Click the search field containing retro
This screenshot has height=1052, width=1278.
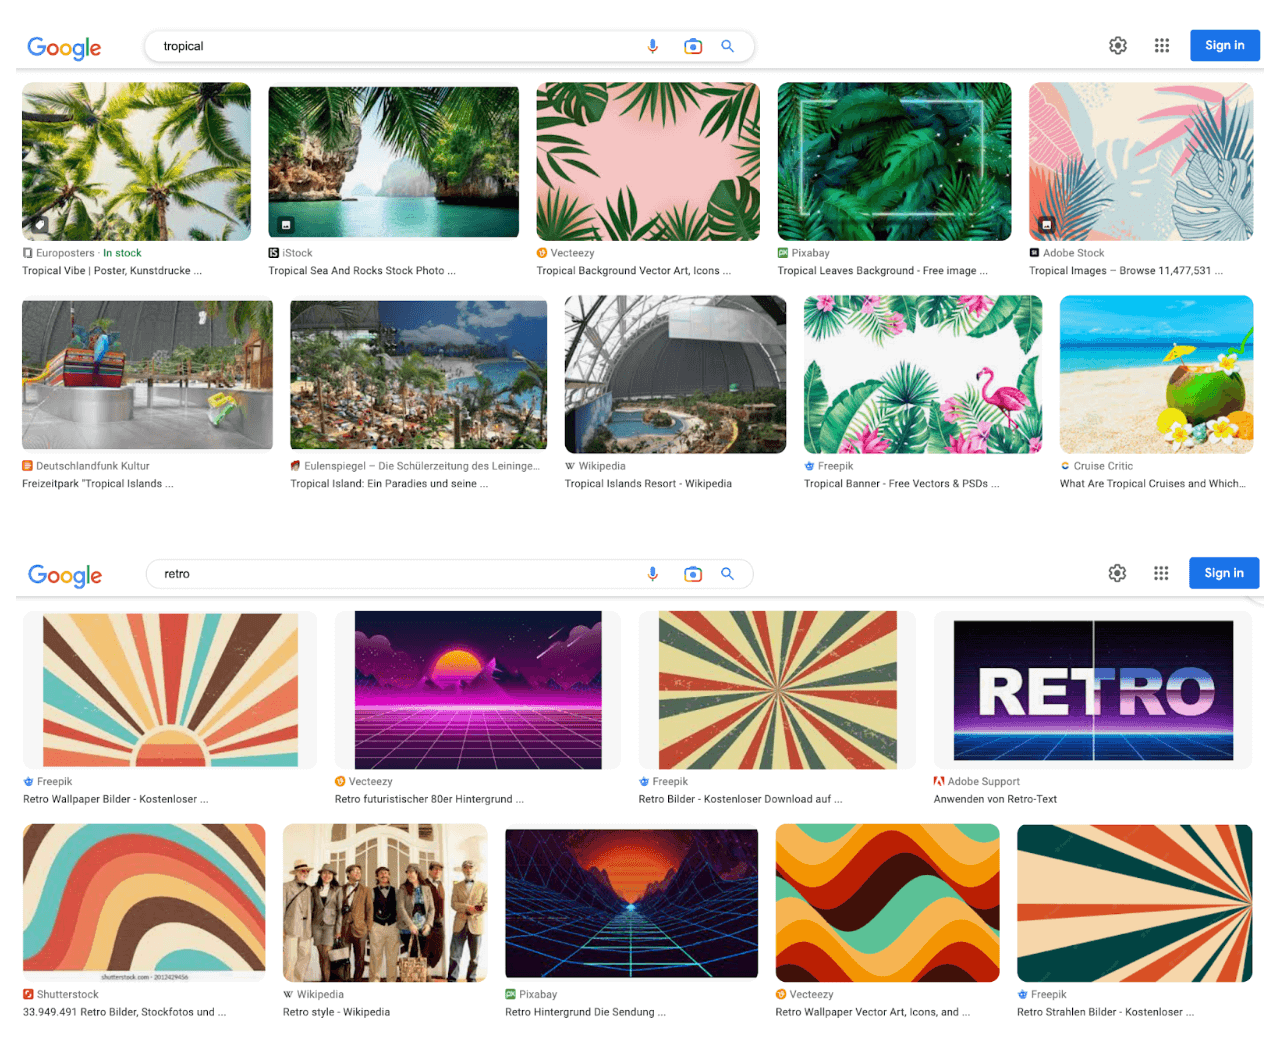coord(400,574)
